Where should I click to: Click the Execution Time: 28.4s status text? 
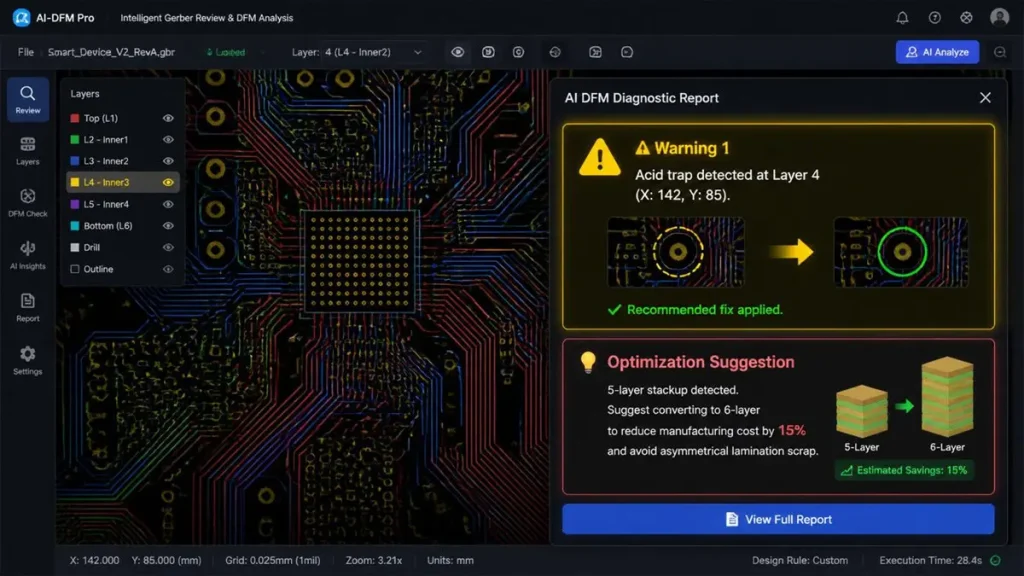930,560
